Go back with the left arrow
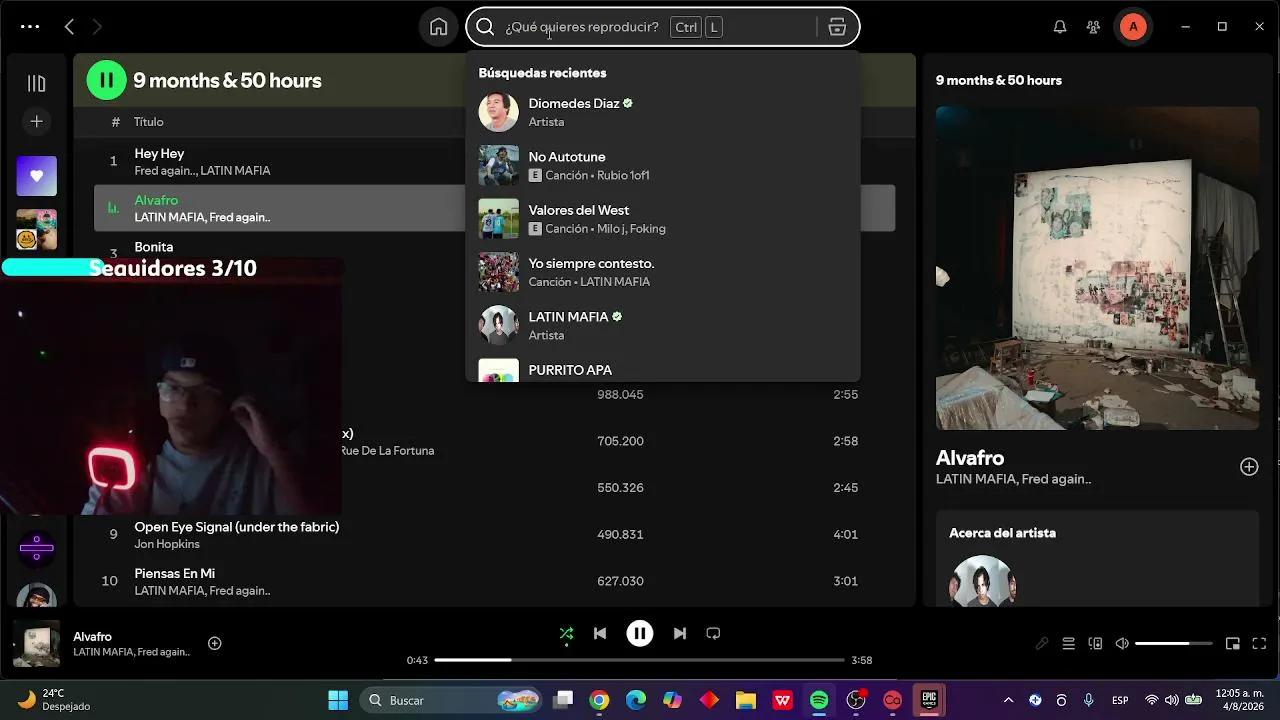 [69, 27]
